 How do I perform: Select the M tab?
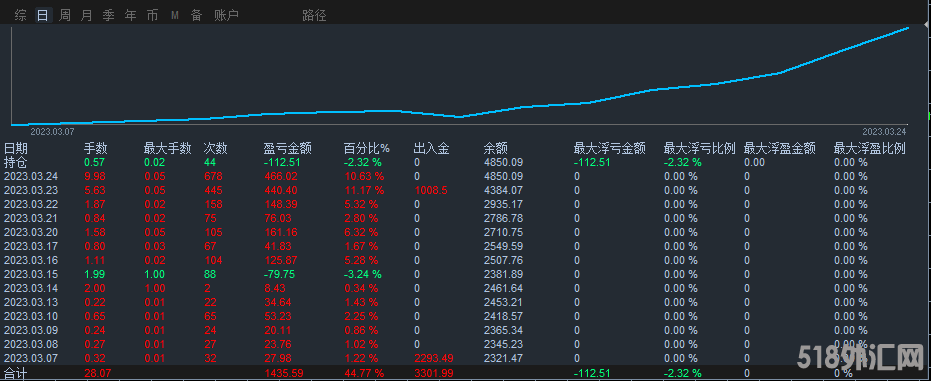click(175, 15)
